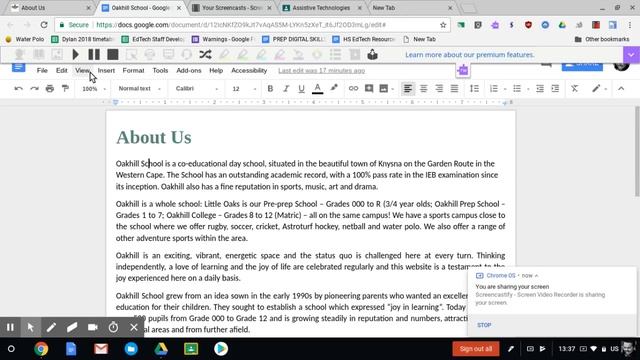Hide the menus with the up chevron

[621, 89]
